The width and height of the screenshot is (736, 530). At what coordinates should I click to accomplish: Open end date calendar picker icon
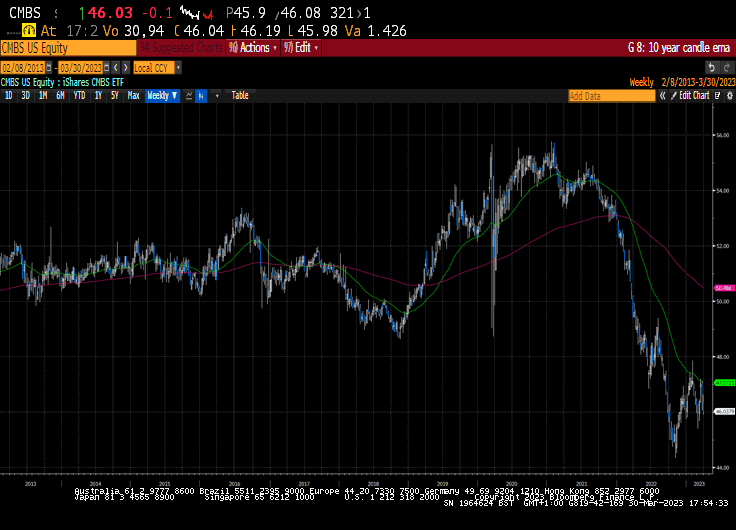[107, 68]
